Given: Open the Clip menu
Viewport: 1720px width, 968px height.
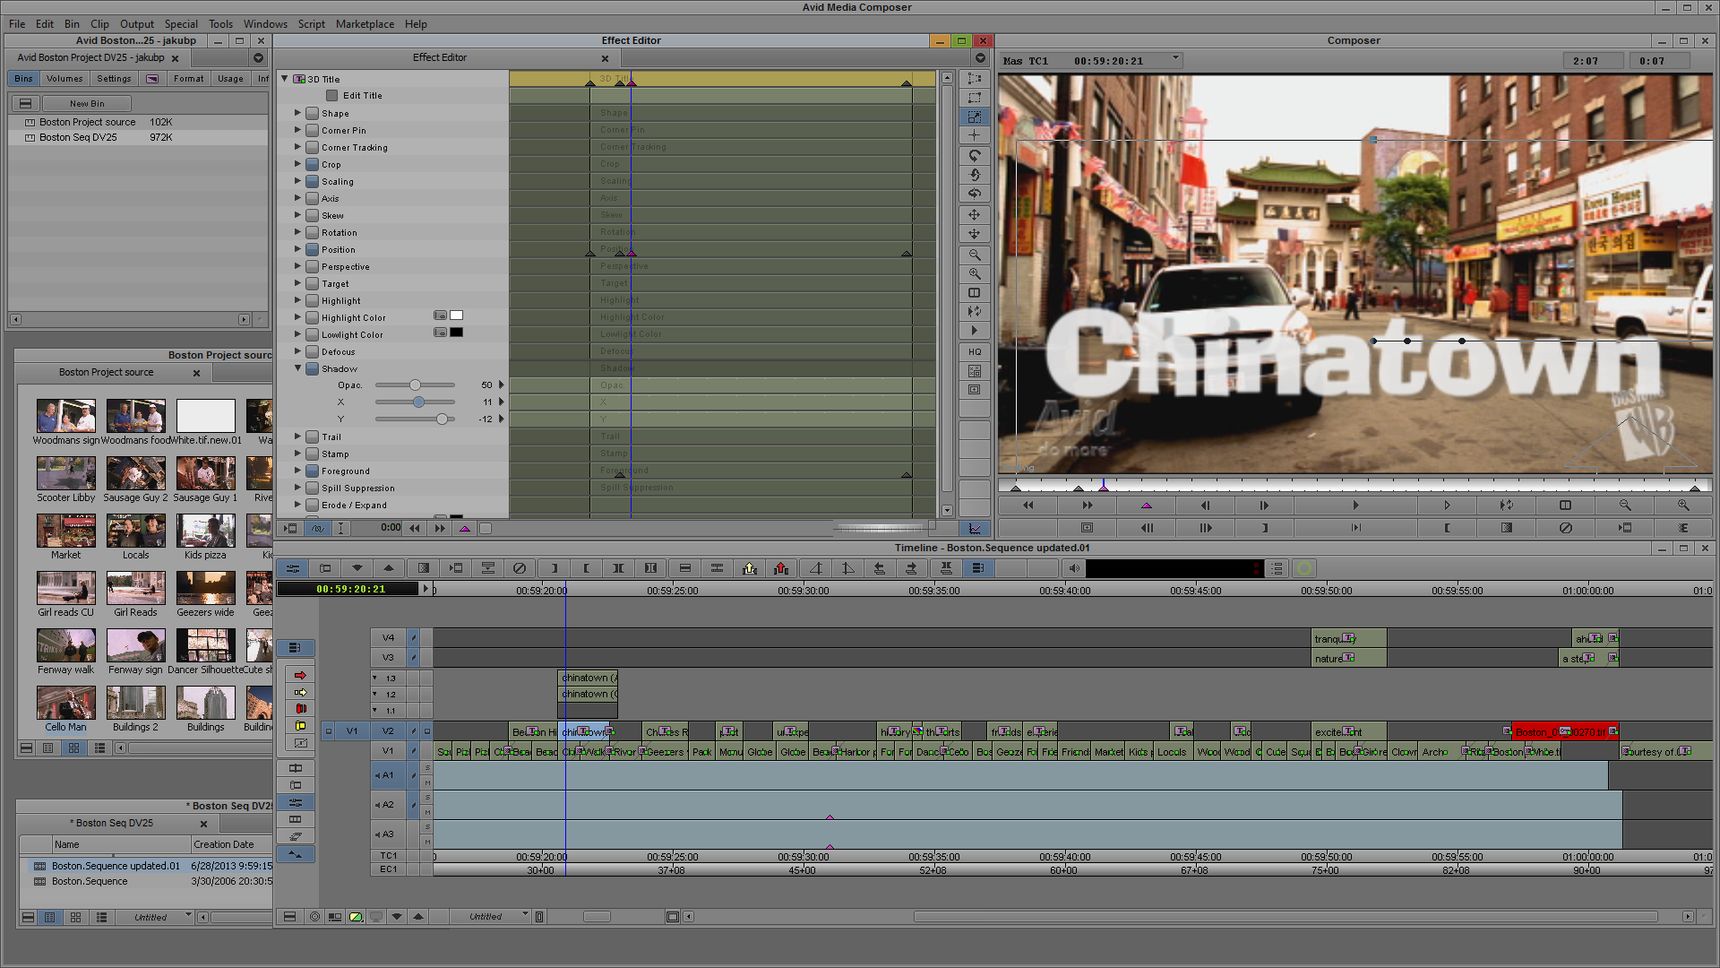Looking at the screenshot, I should [x=100, y=24].
